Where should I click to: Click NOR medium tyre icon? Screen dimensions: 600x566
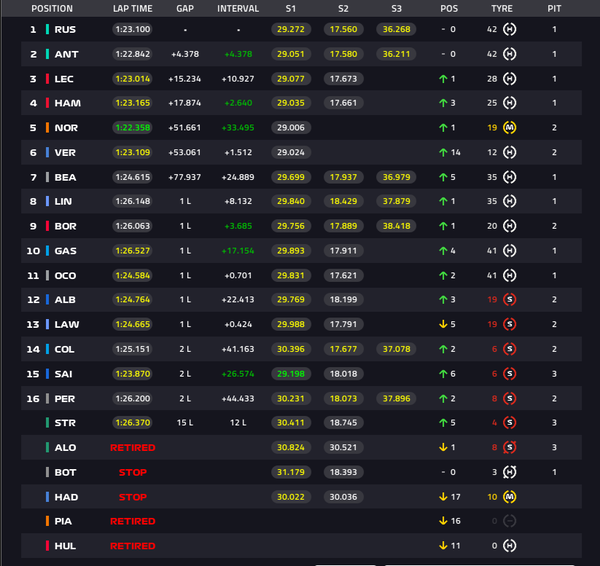click(509, 127)
